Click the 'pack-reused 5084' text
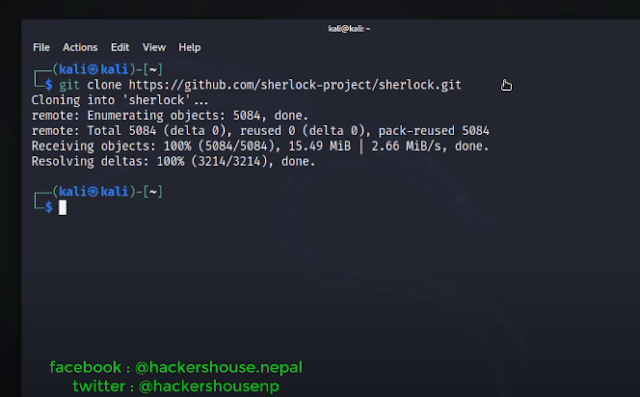640x397 pixels. pyautogui.click(x=434, y=131)
